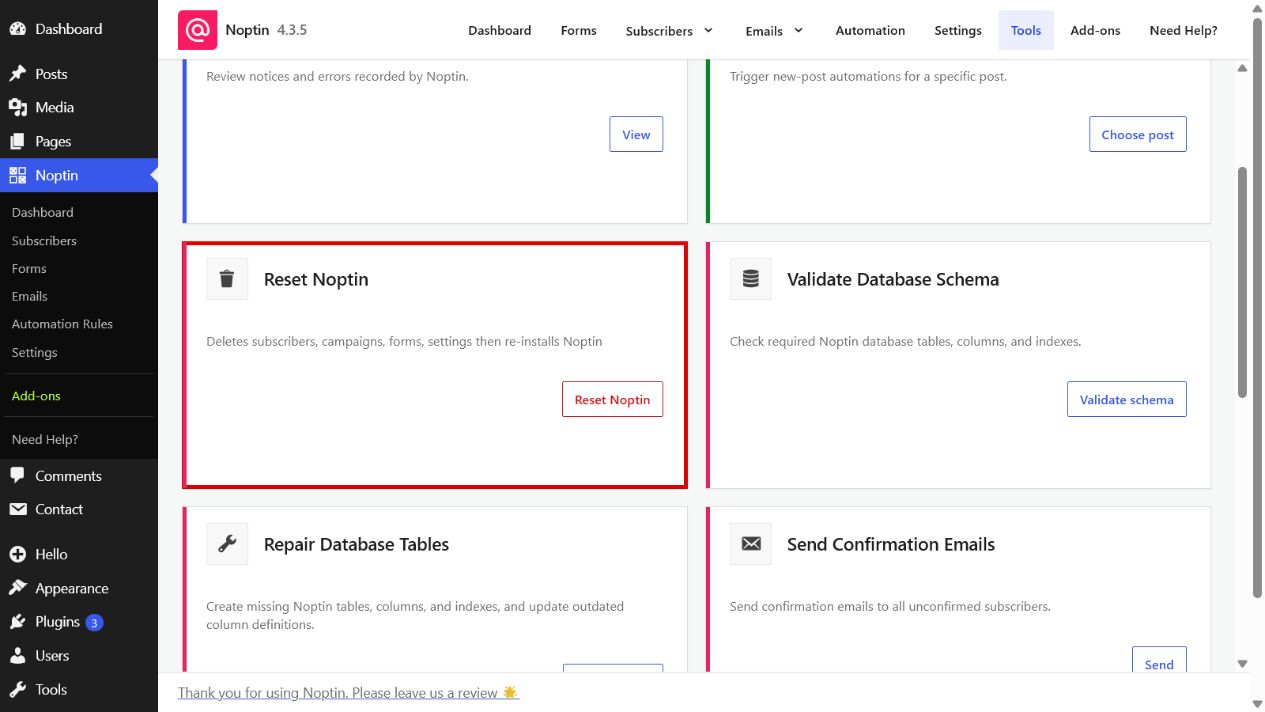This screenshot has height=712, width=1265.
Task: Click the plus icon beside Hello
Action: pos(18,554)
